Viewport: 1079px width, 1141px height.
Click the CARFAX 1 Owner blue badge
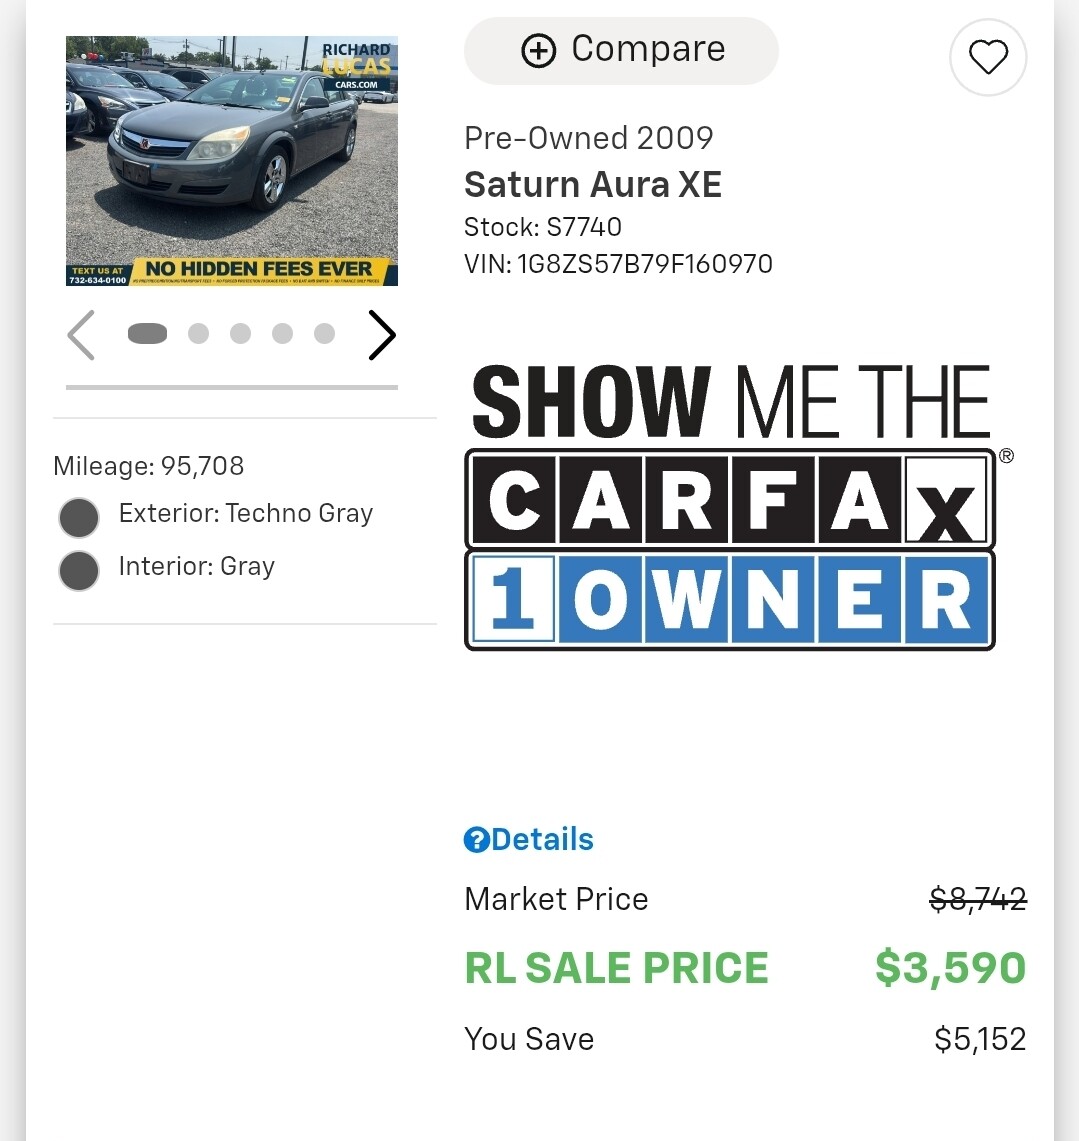[x=730, y=600]
